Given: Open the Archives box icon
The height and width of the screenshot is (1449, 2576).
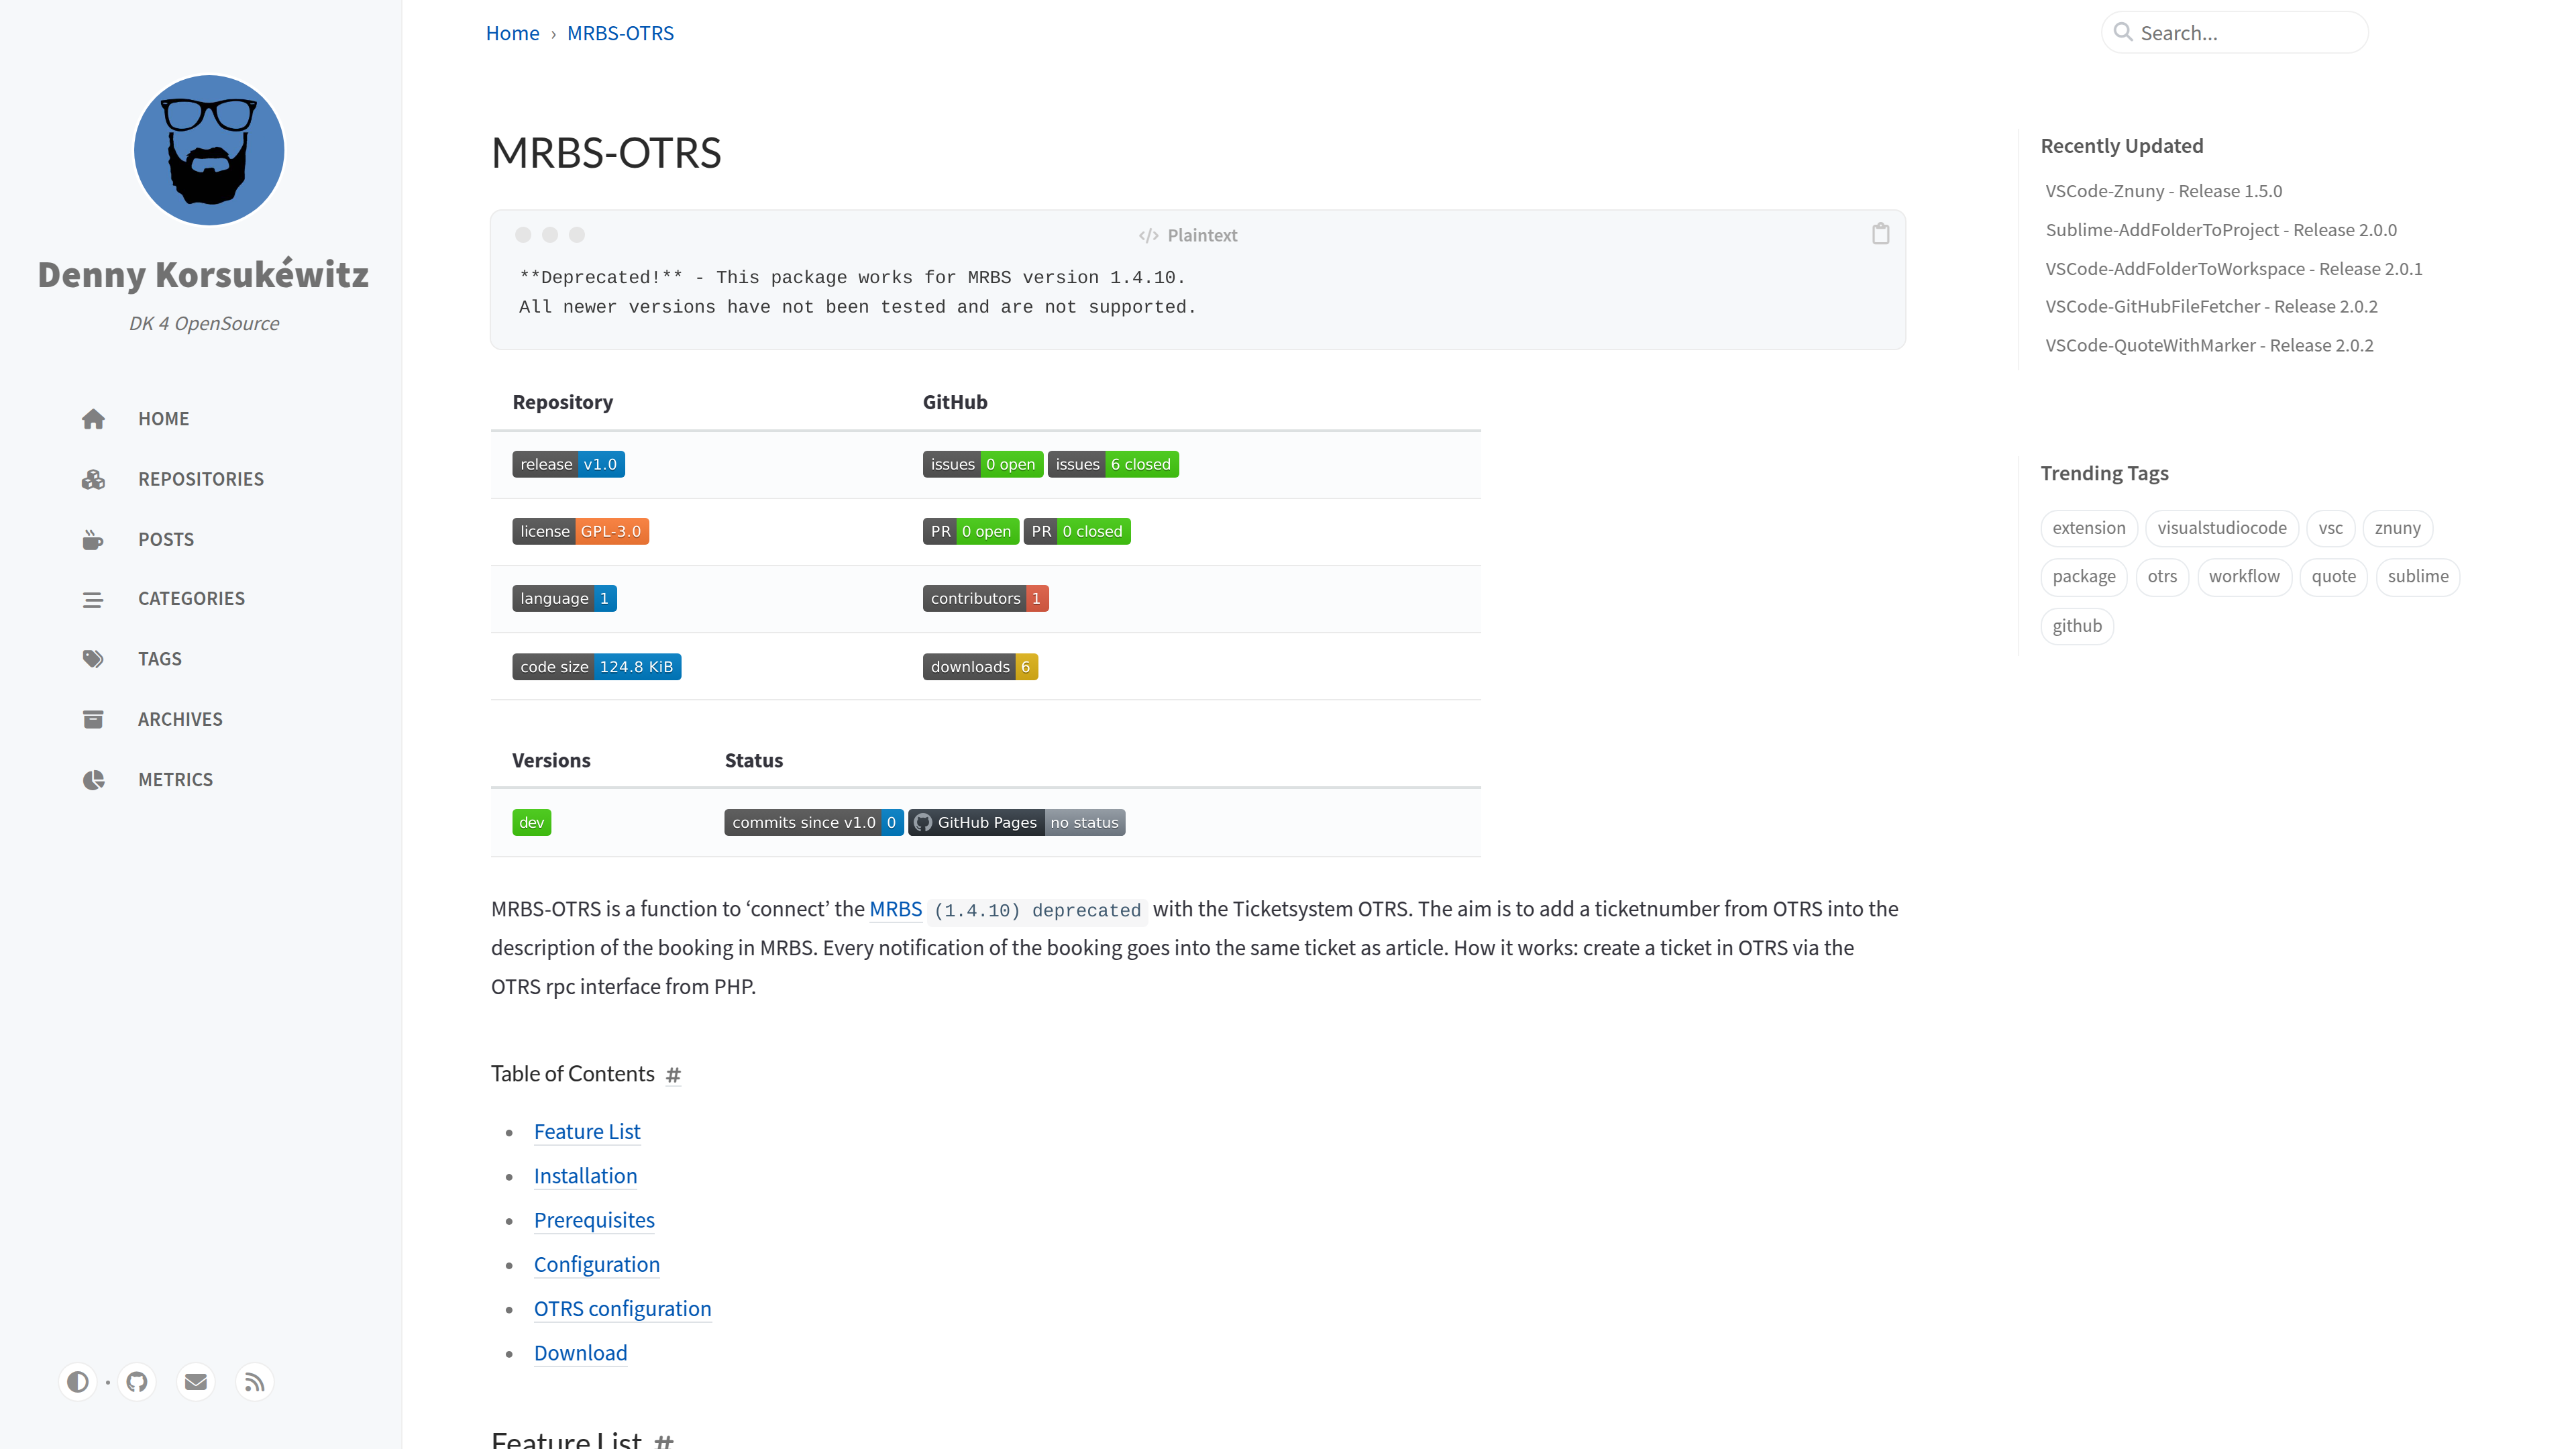Looking at the screenshot, I should tap(93, 719).
